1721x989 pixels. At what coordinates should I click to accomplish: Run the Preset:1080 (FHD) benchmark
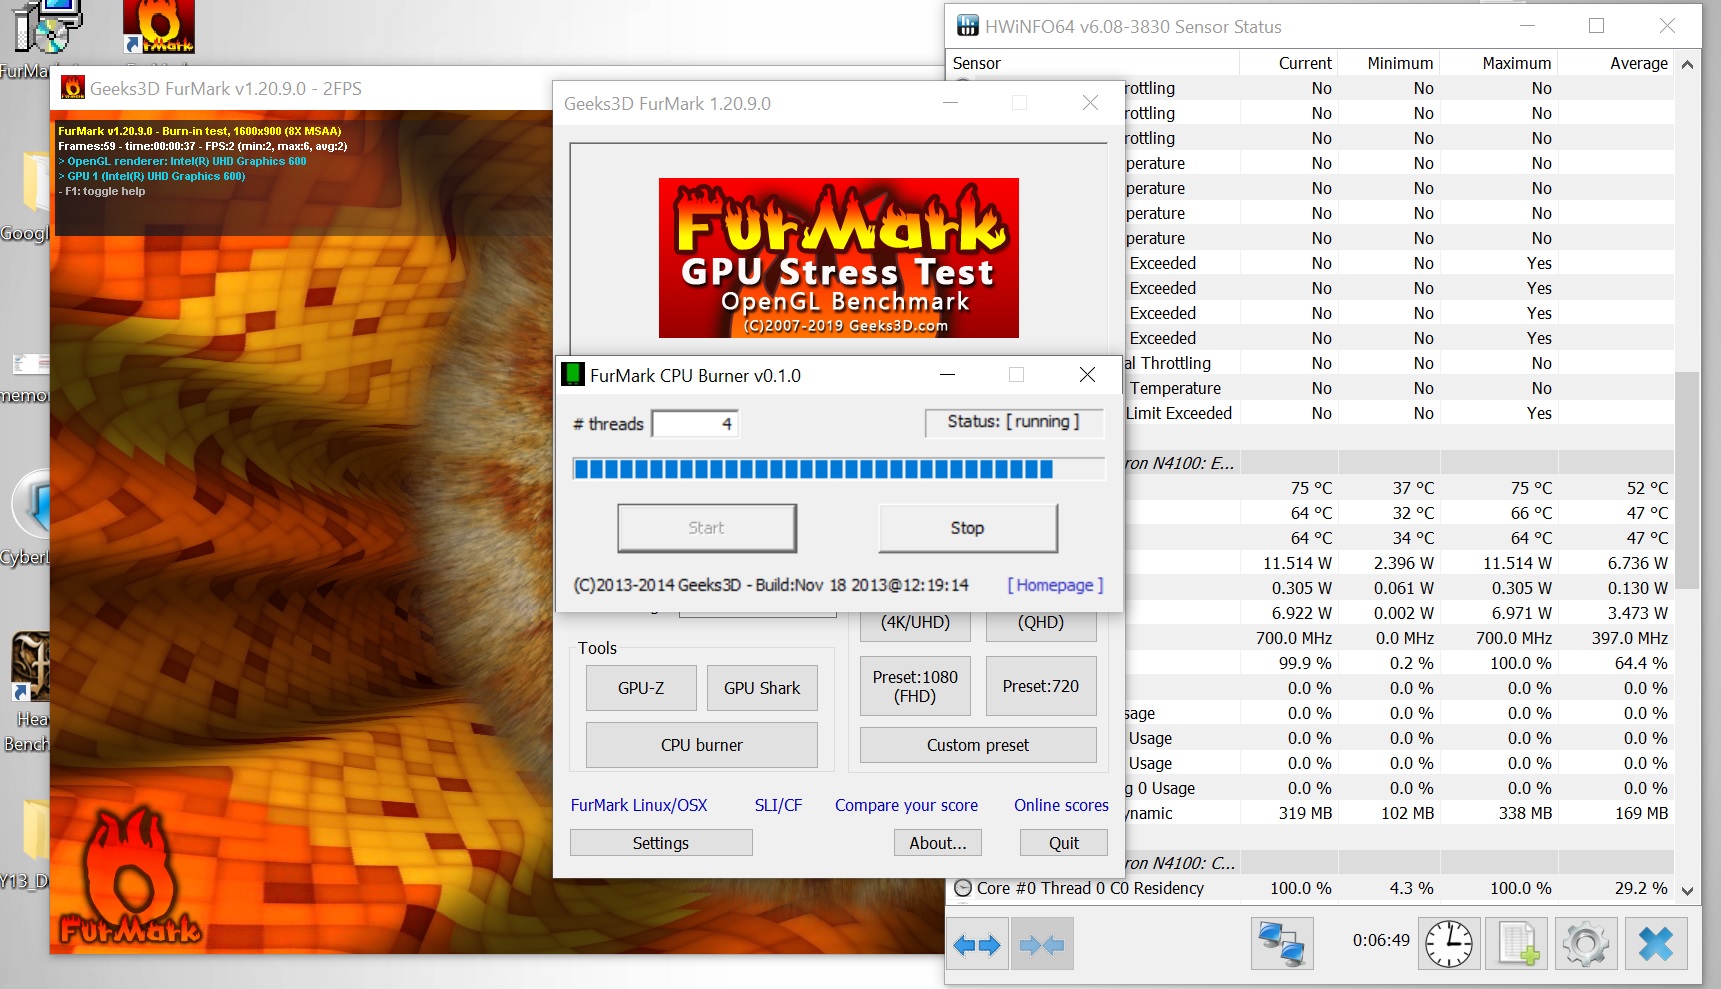point(915,686)
